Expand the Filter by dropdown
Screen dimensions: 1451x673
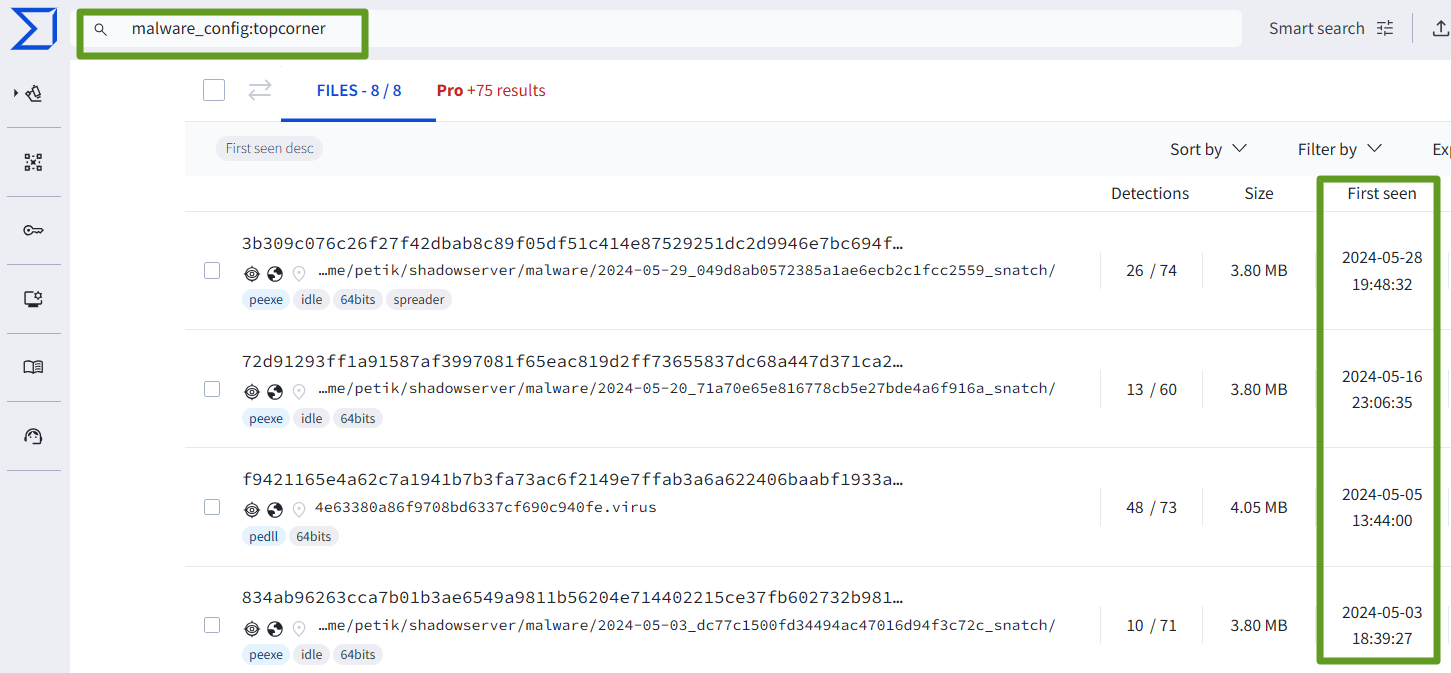coord(1339,149)
